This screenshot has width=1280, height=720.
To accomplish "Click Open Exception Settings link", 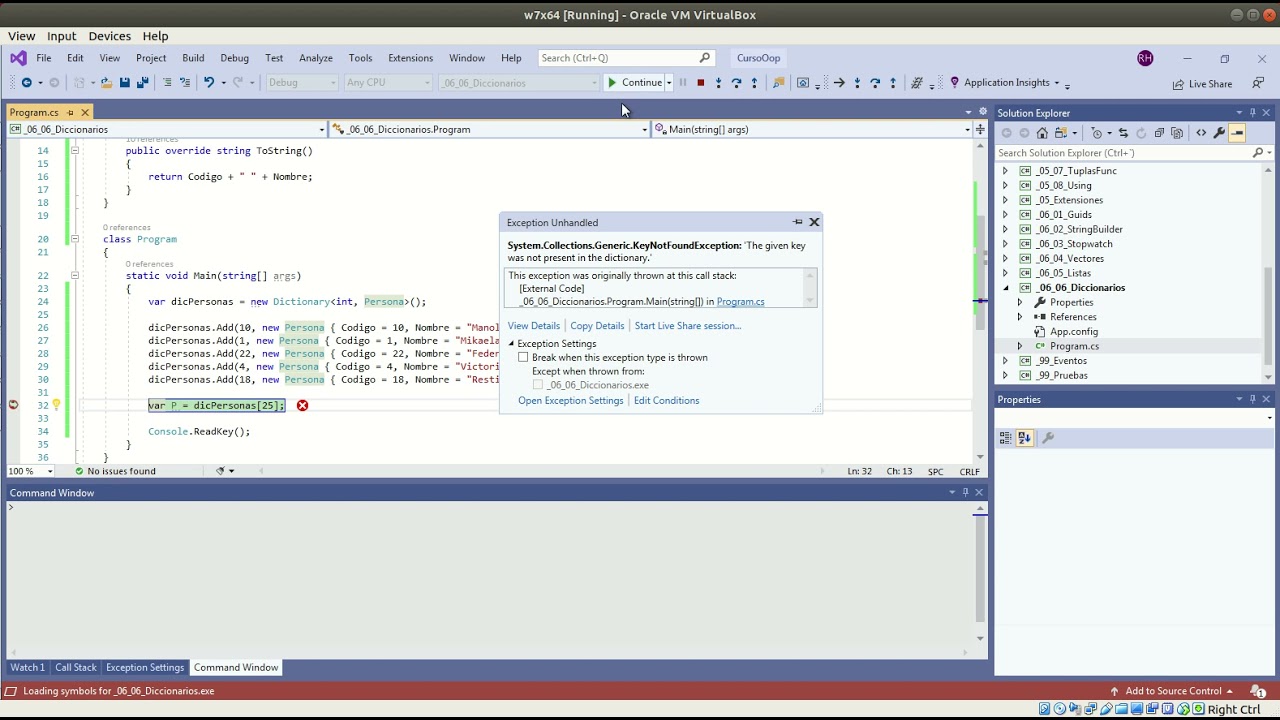I will point(570,401).
